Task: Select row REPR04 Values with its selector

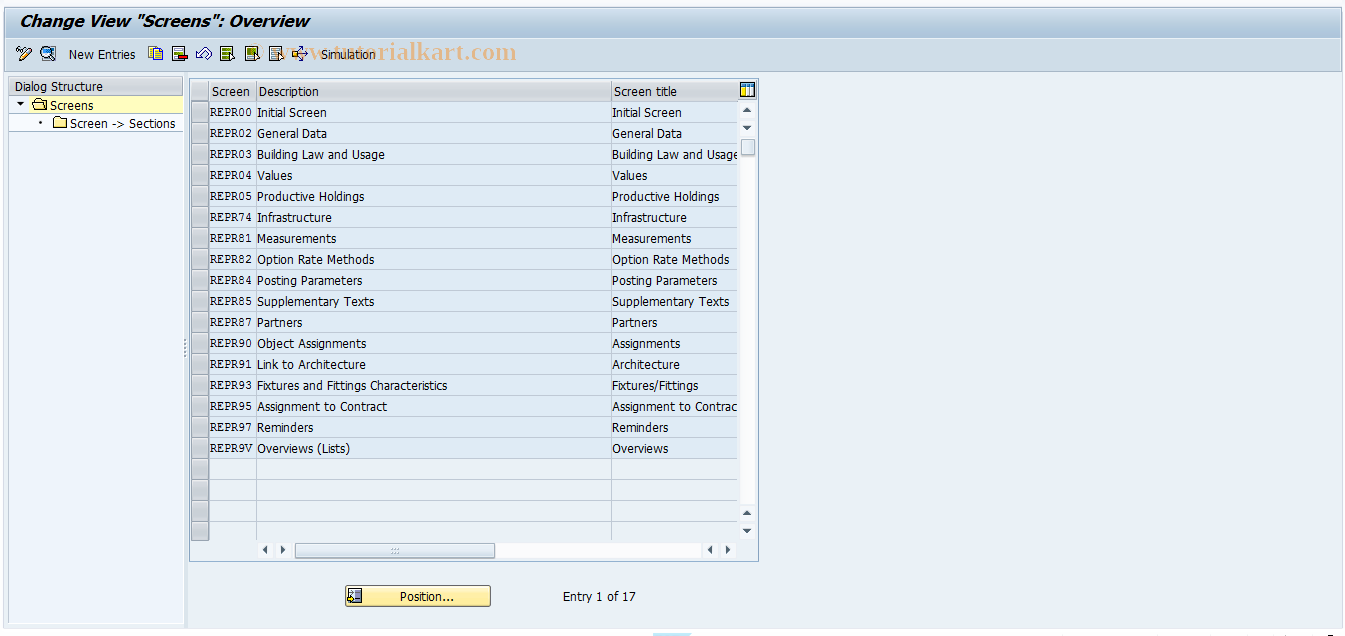Action: pos(200,175)
